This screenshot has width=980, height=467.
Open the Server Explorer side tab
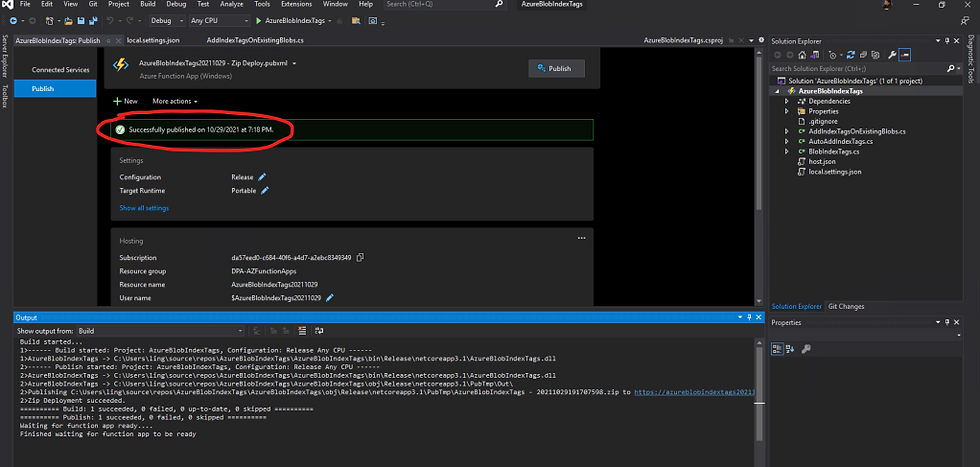tap(4, 56)
